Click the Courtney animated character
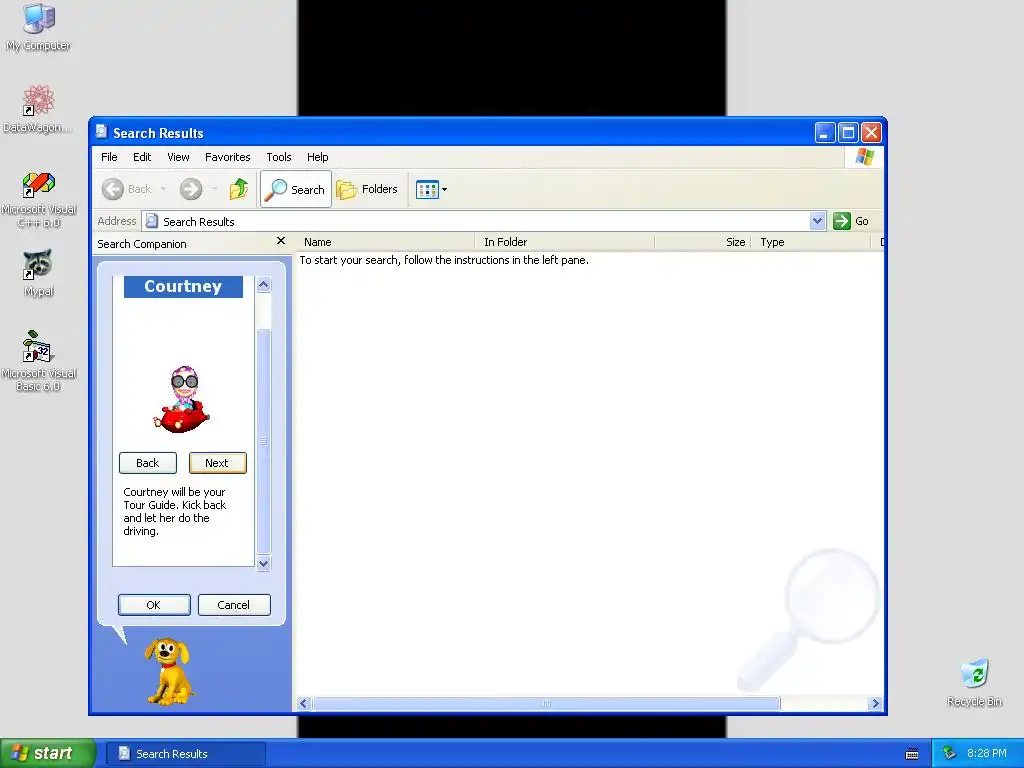The image size is (1024, 768). [x=182, y=399]
